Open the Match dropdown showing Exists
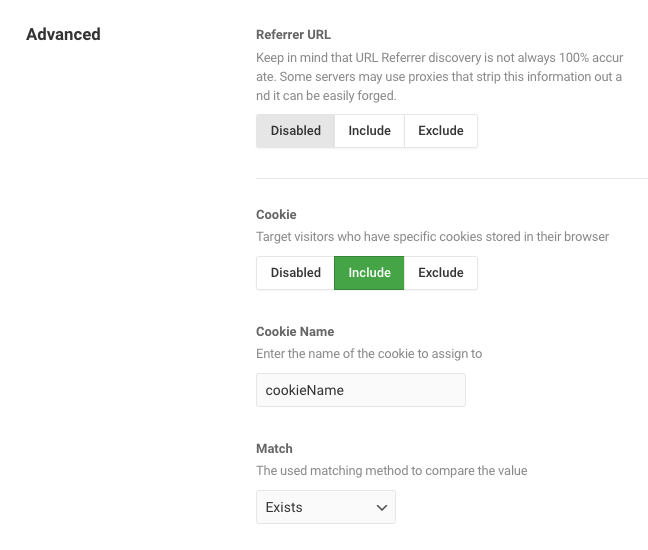 point(326,507)
